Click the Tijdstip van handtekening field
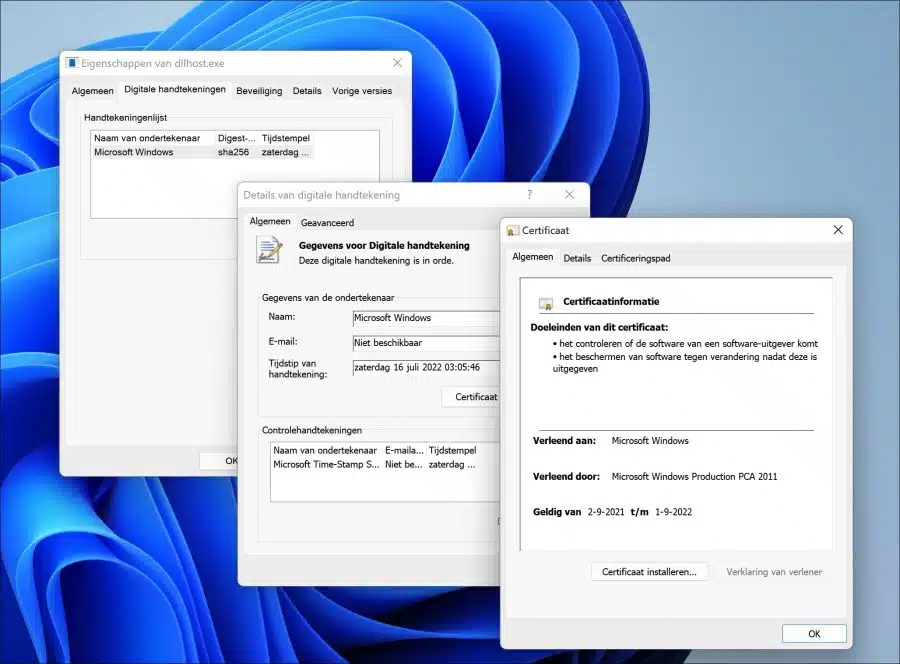Viewport: 900px width, 664px height. coord(426,367)
